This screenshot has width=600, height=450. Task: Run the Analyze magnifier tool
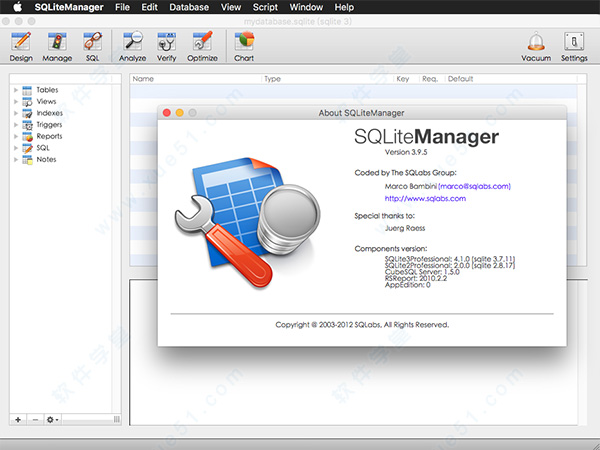pos(132,46)
